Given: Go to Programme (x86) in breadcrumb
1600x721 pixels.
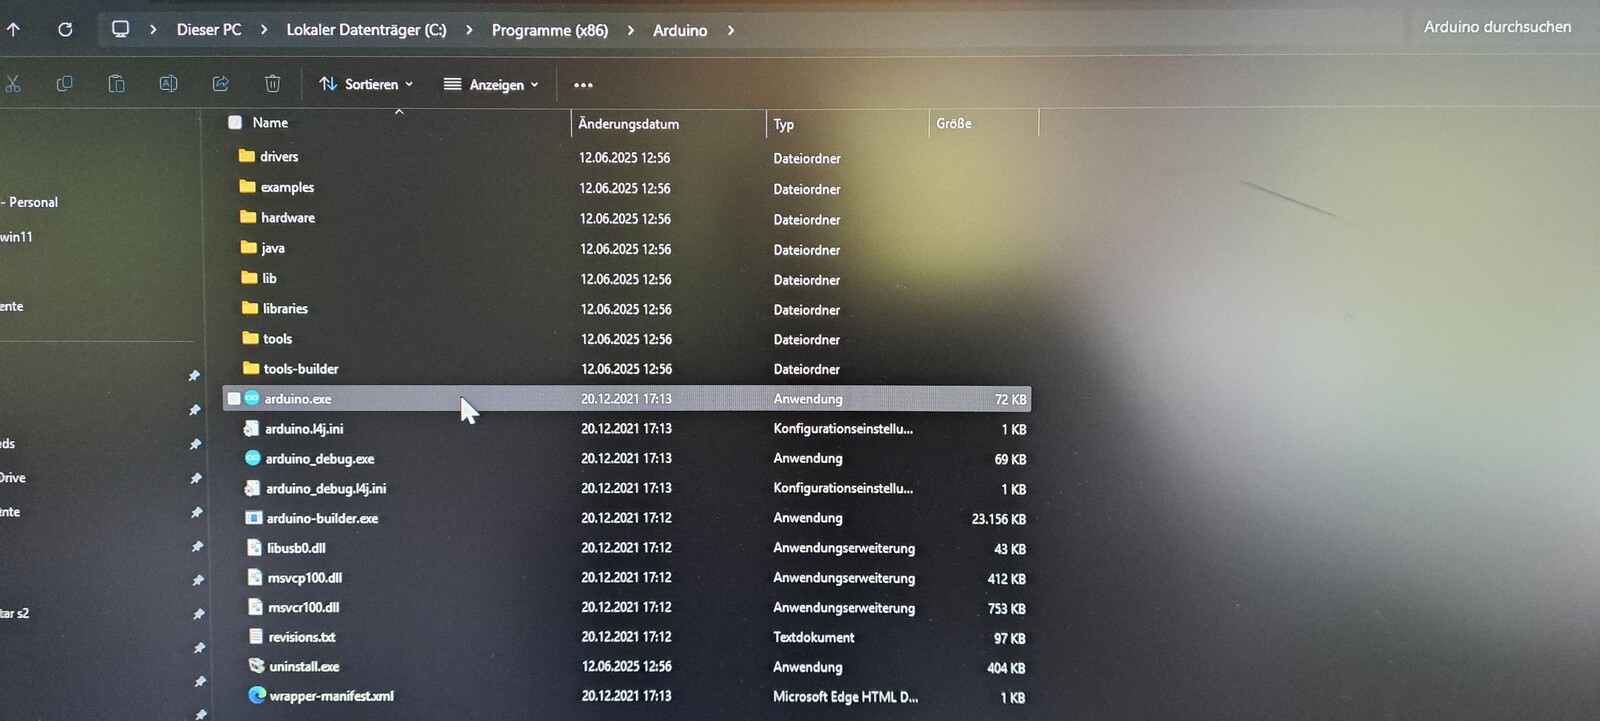Looking at the screenshot, I should (549, 30).
